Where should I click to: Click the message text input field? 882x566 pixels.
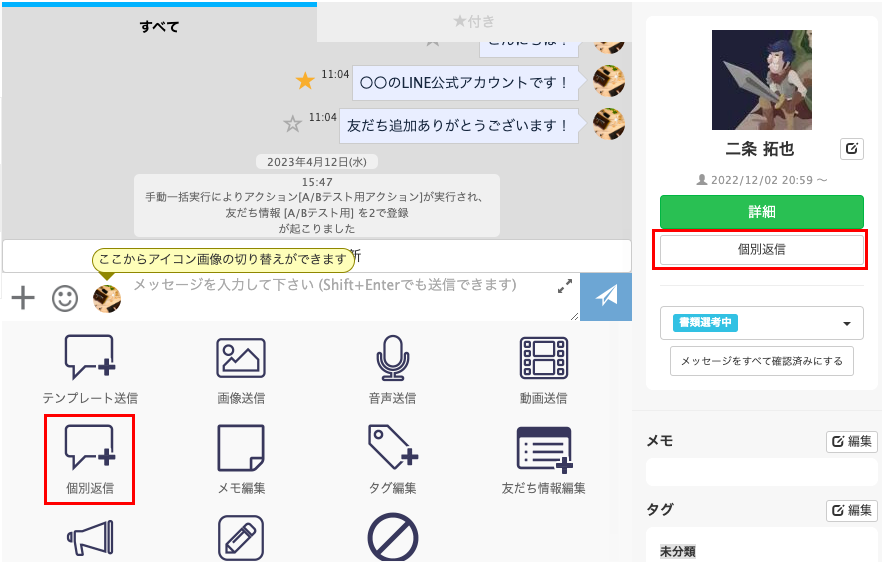coord(340,298)
